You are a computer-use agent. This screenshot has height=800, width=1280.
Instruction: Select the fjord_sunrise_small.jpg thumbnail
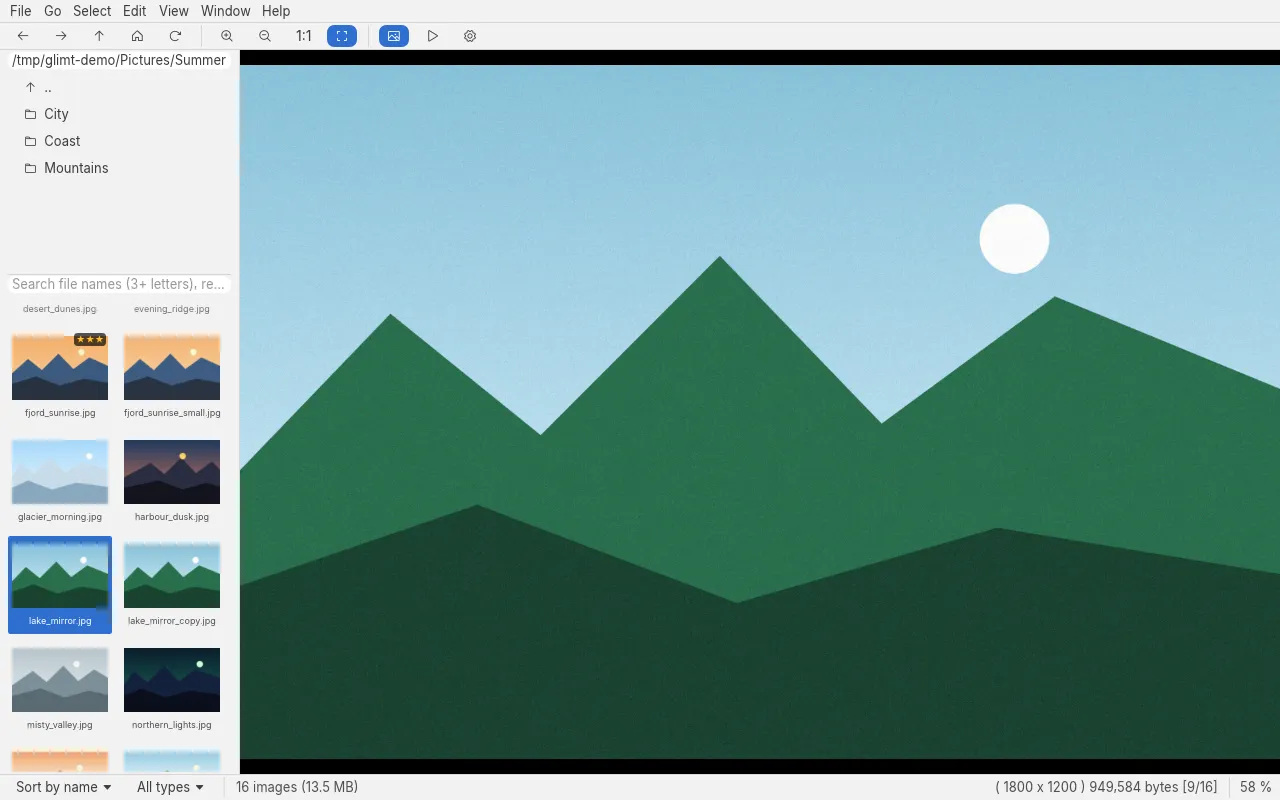(172, 367)
